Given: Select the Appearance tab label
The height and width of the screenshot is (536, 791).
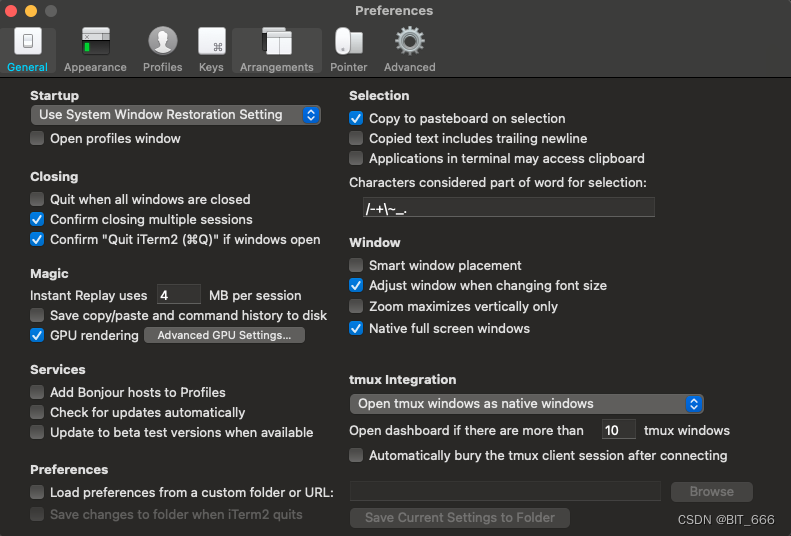Looking at the screenshot, I should [x=95, y=67].
